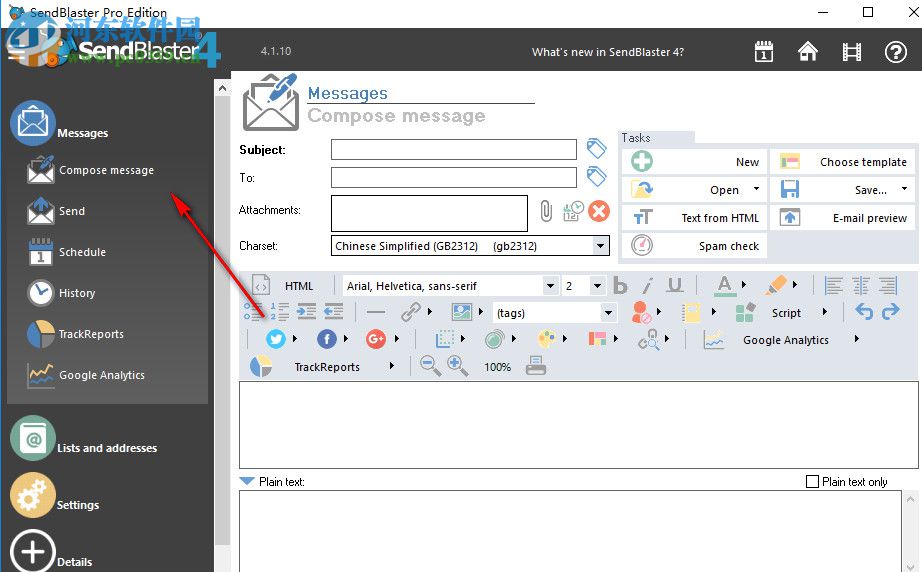Redo last action

click(x=891, y=312)
